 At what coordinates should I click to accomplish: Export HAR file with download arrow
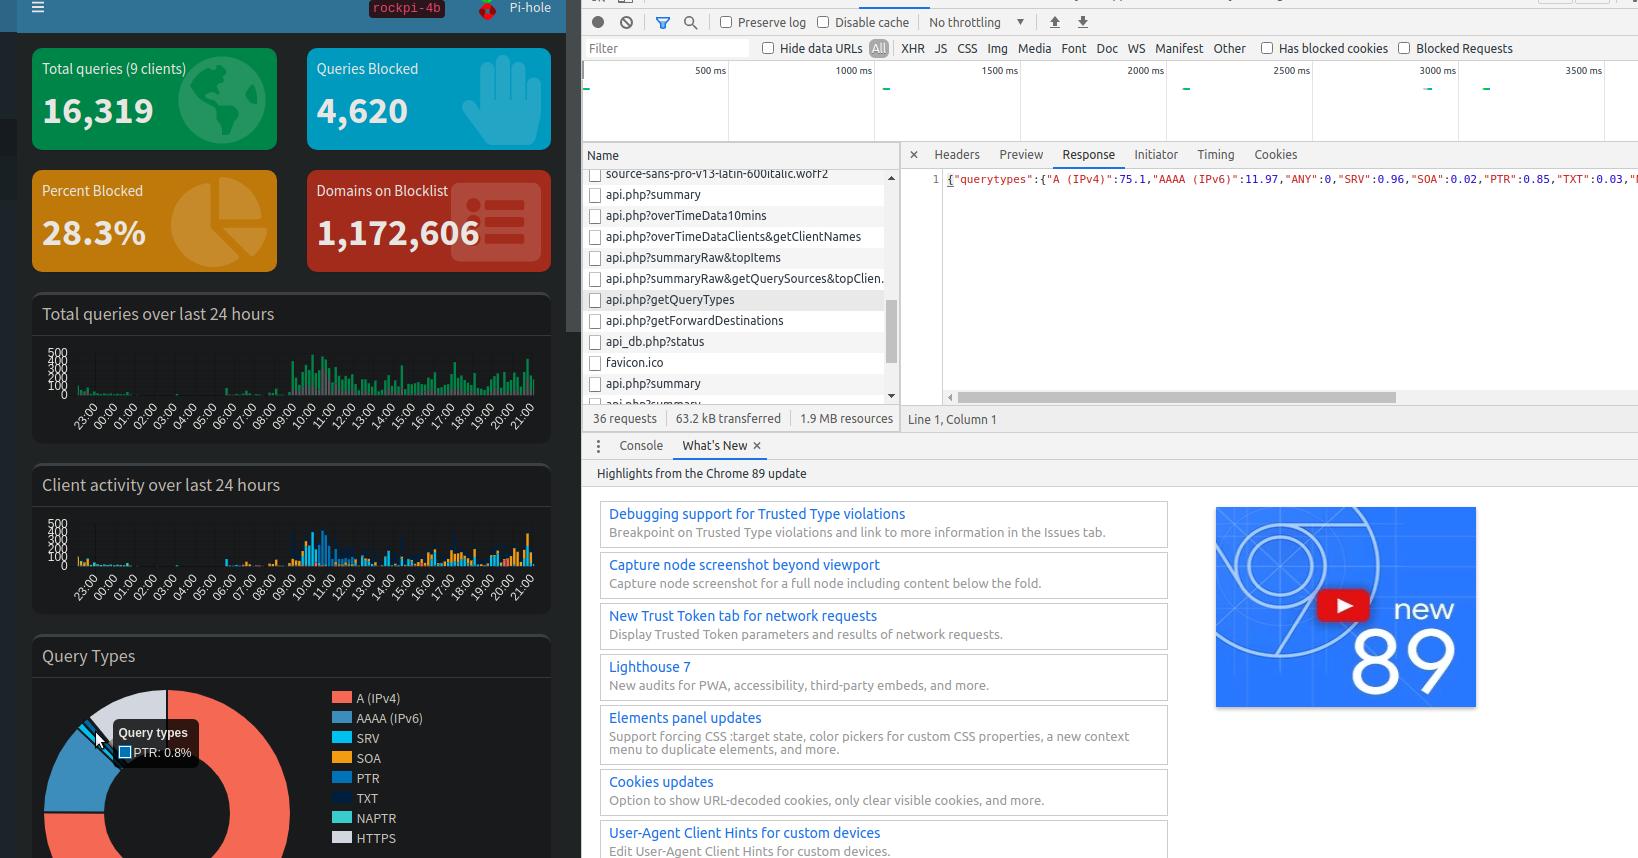point(1082,22)
